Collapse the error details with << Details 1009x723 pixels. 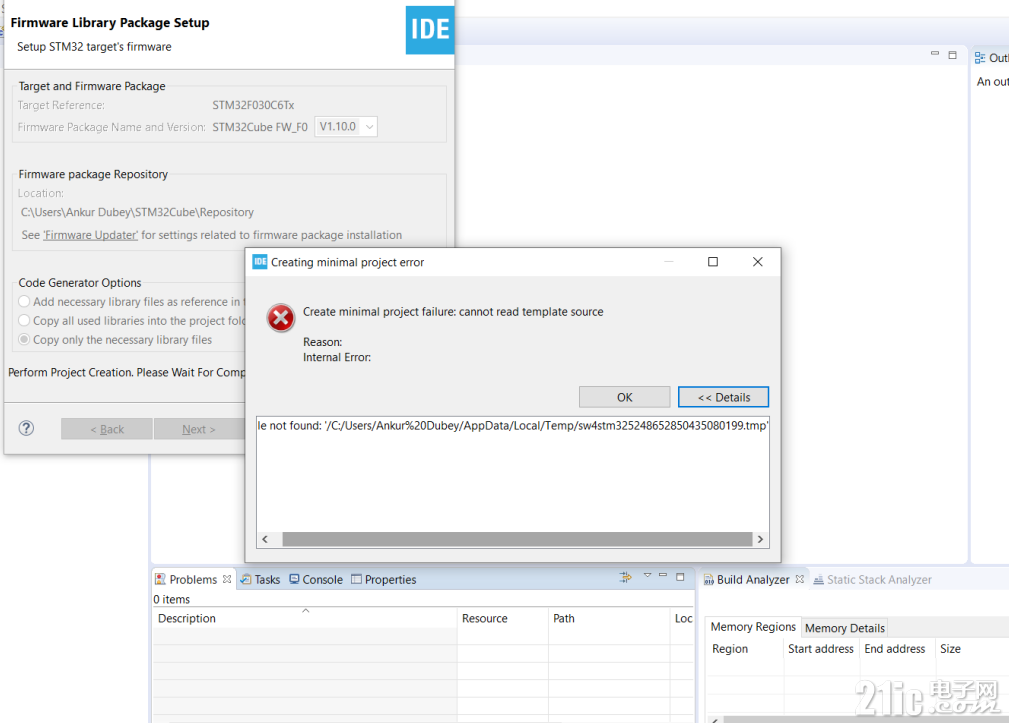(x=723, y=397)
